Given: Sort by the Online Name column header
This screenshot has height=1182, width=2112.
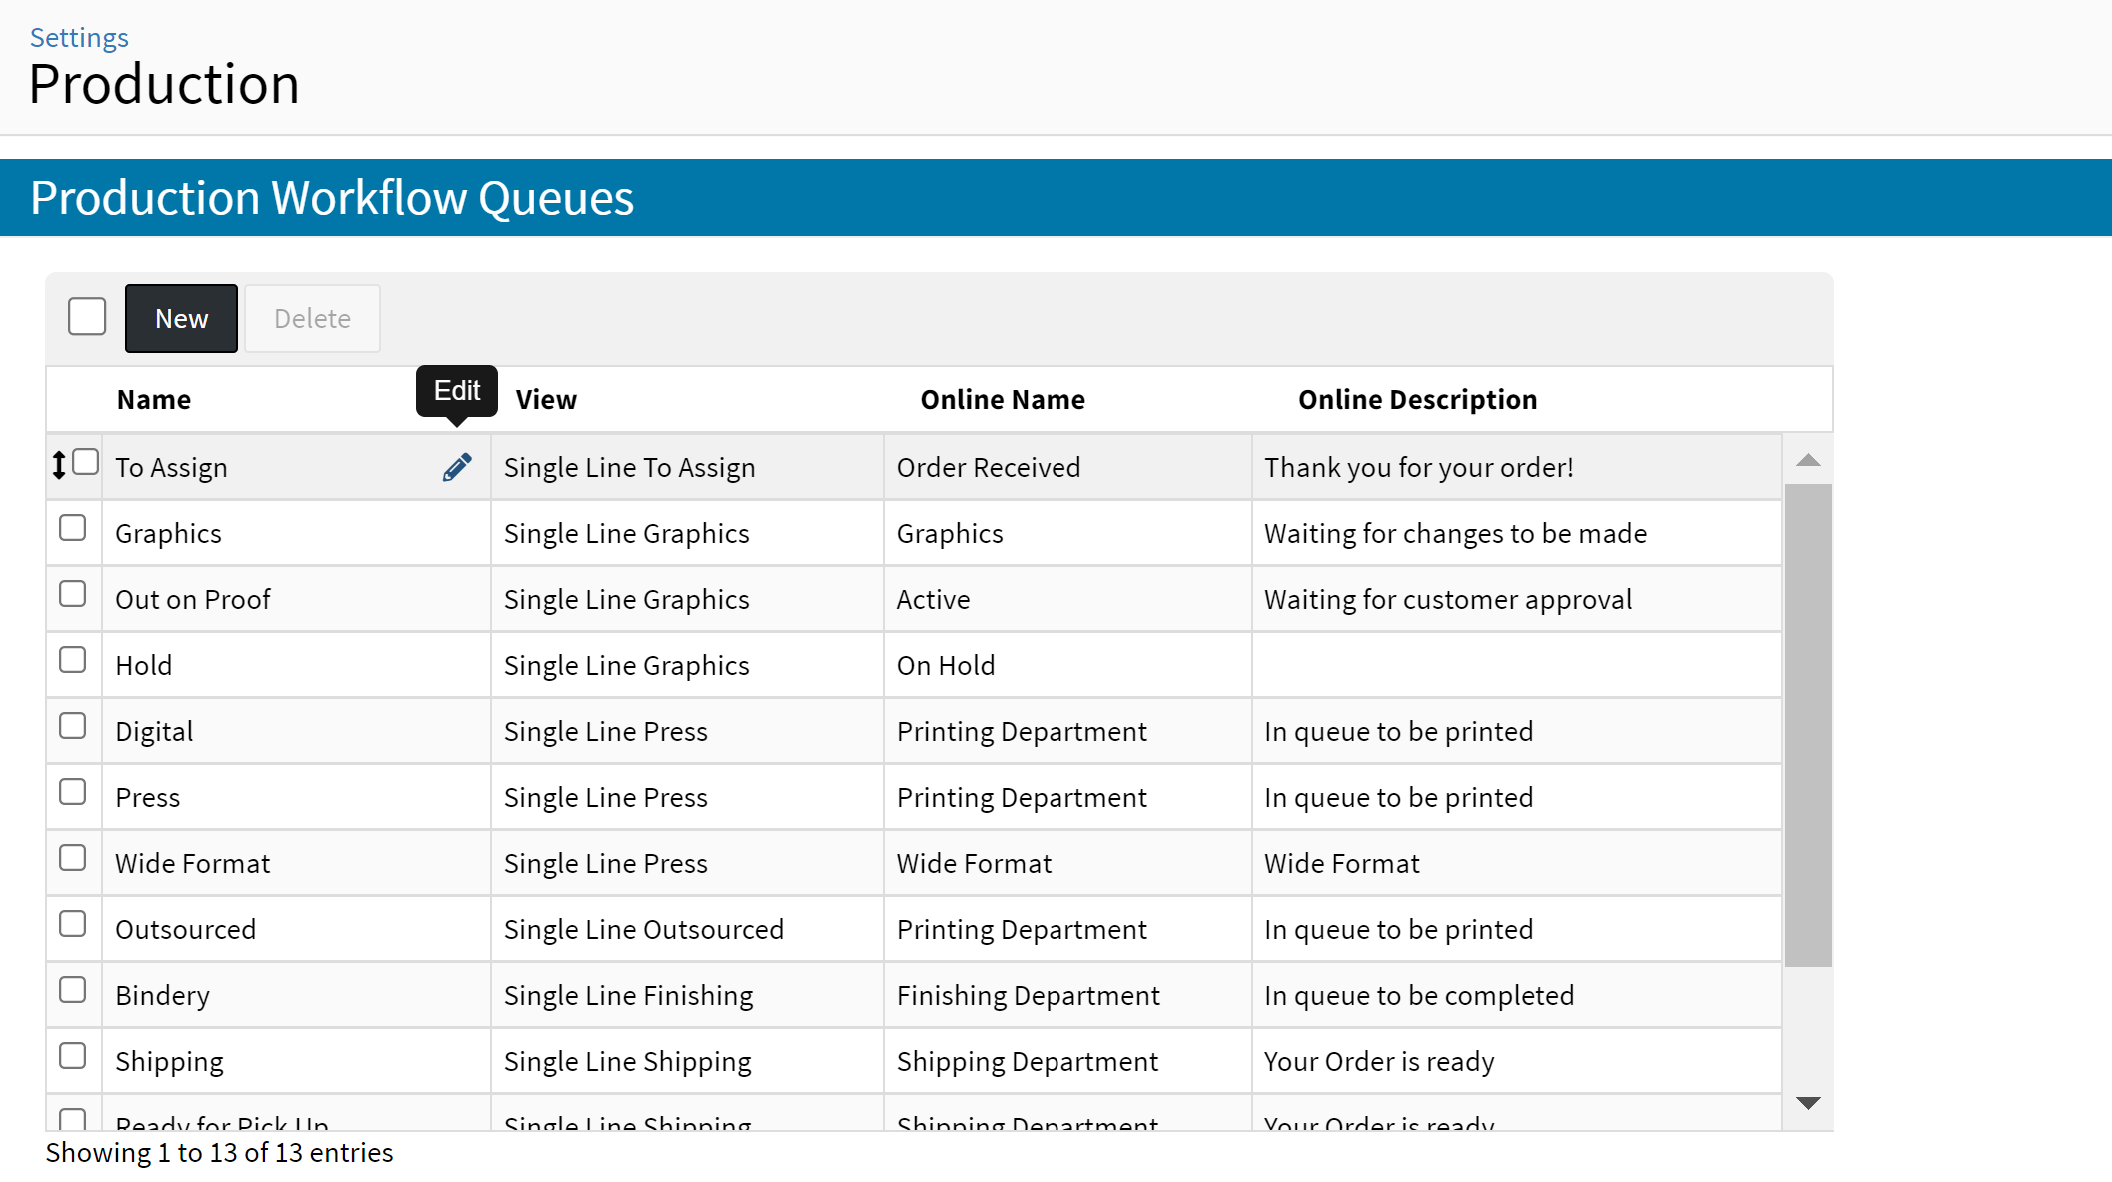Looking at the screenshot, I should (1002, 400).
